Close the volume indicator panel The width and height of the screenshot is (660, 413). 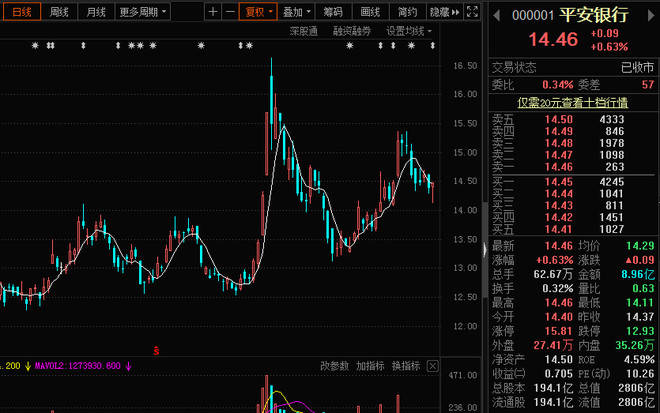pyautogui.click(x=432, y=366)
